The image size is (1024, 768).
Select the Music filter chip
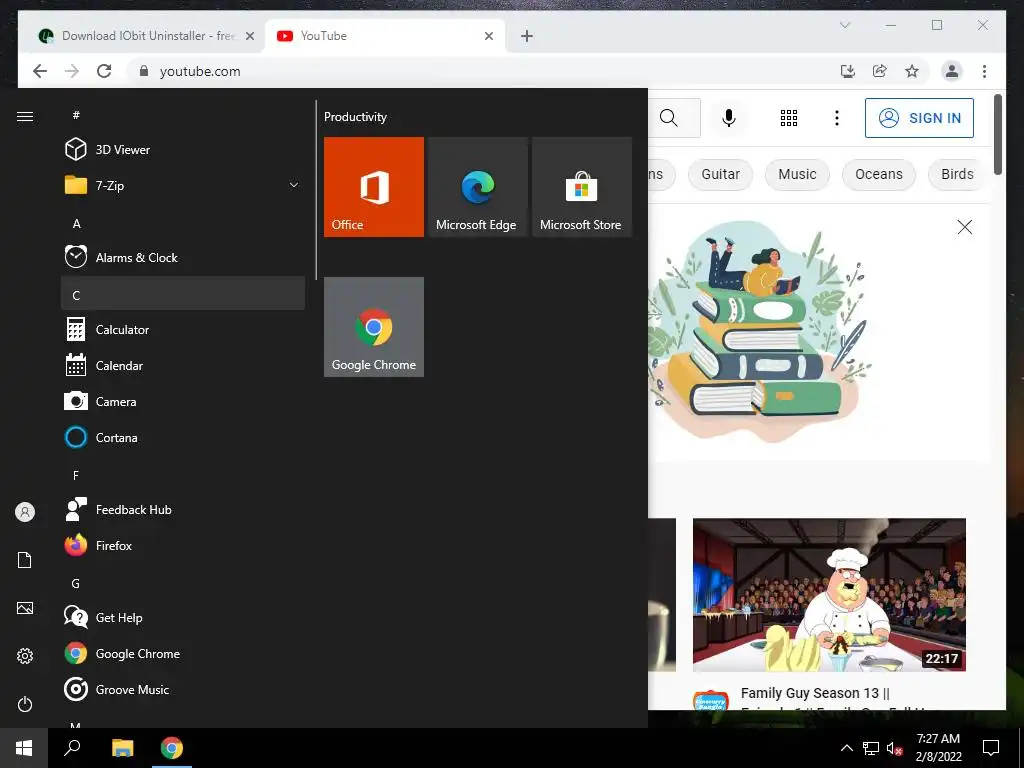point(797,174)
